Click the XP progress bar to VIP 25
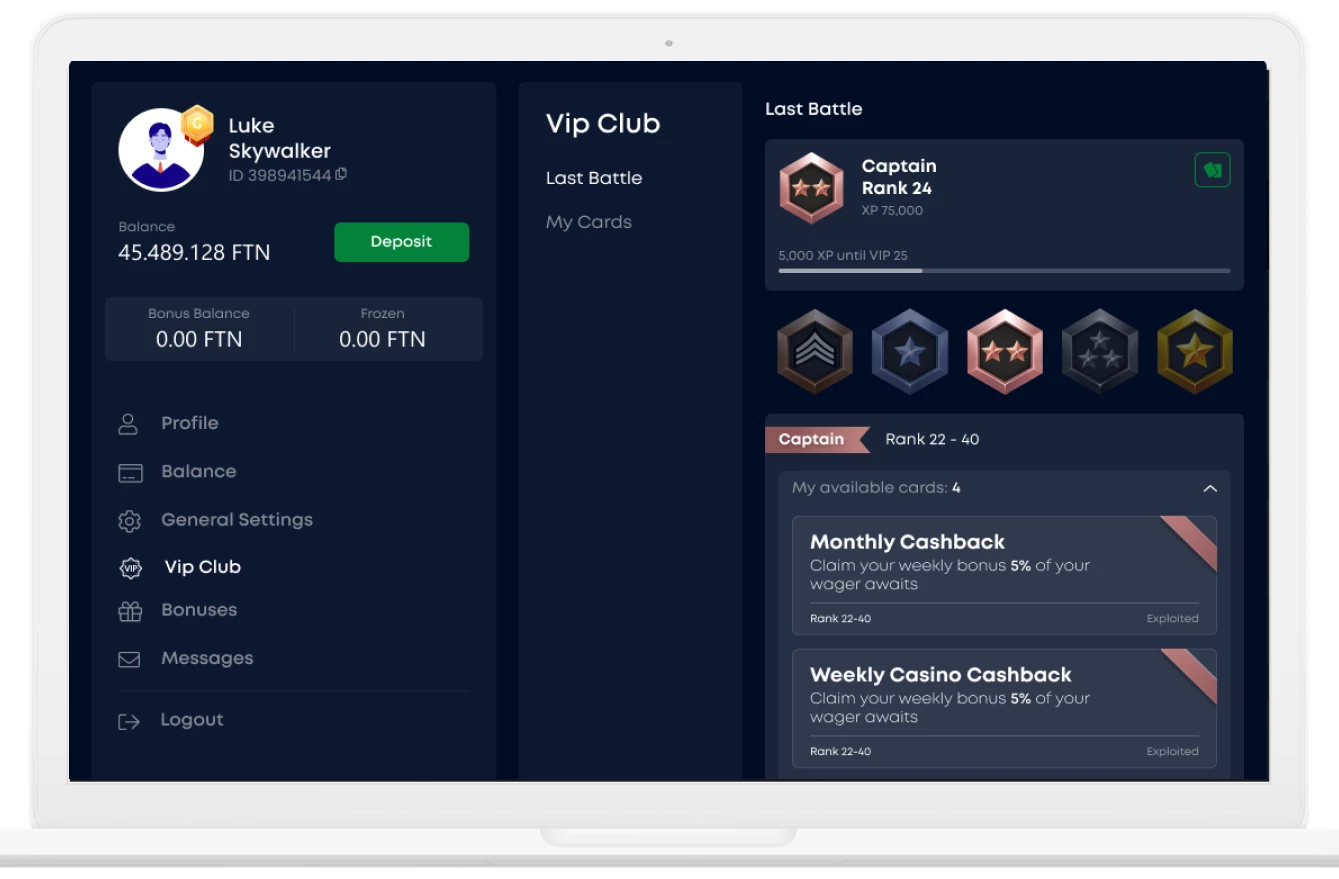 (x=1003, y=271)
